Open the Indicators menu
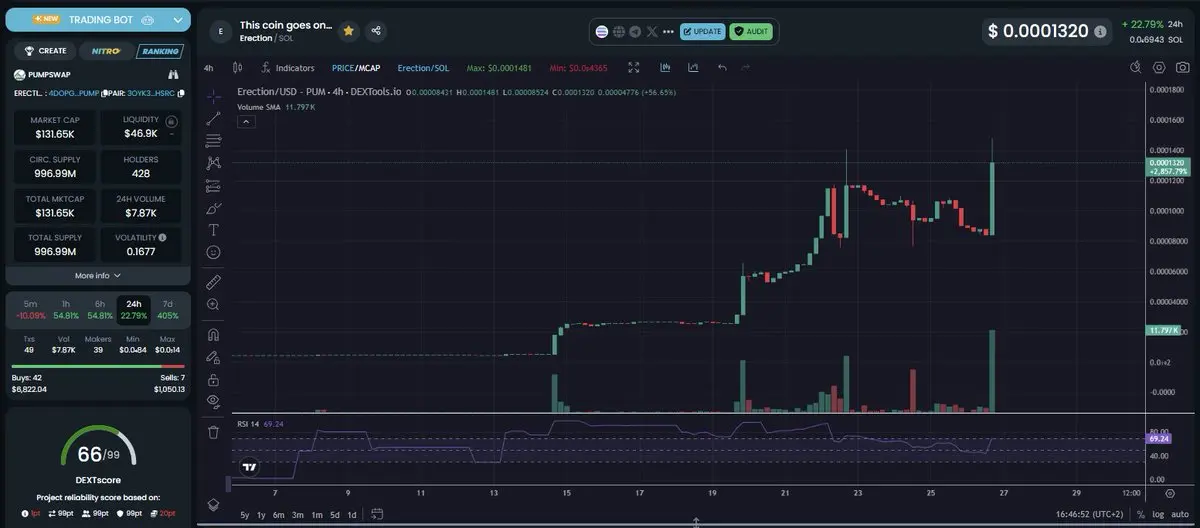The width and height of the screenshot is (1200, 528). click(287, 68)
